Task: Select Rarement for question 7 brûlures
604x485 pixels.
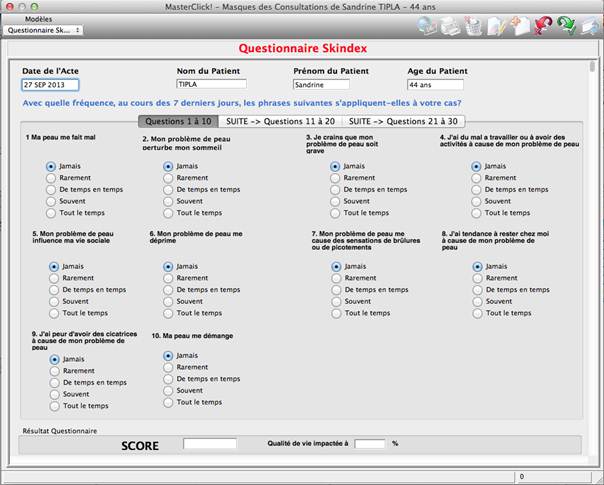Action: (336, 278)
